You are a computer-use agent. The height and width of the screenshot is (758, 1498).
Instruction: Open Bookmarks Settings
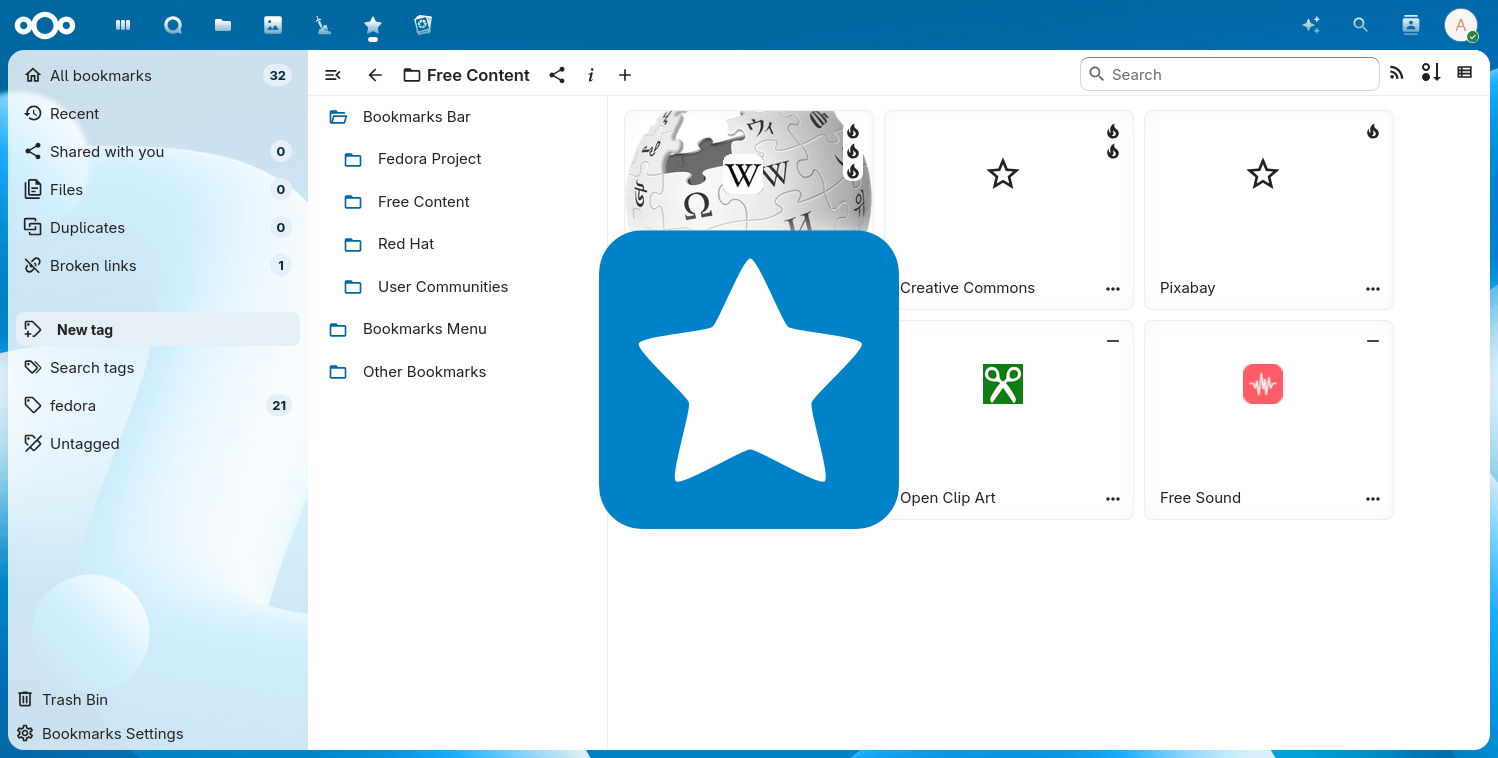coord(110,733)
